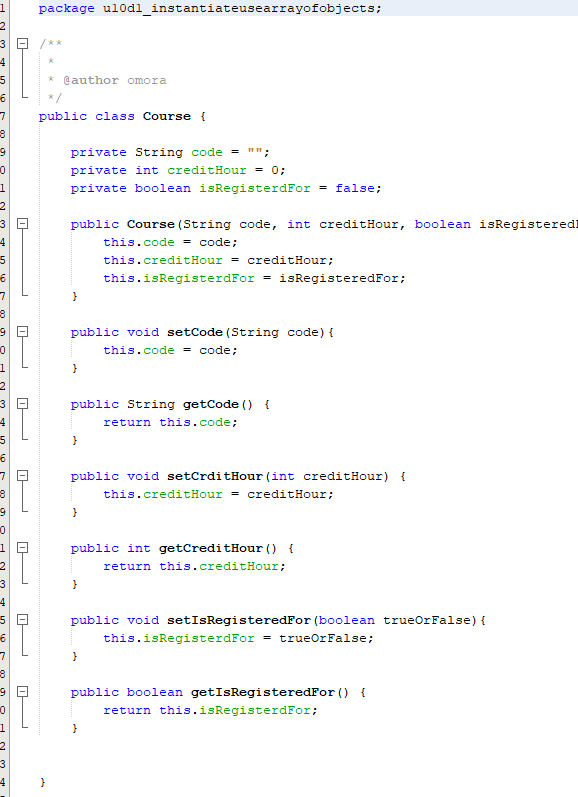The width and height of the screenshot is (578, 797).
Task: Click the 'public class Course {' declaration
Action: [x=123, y=116]
